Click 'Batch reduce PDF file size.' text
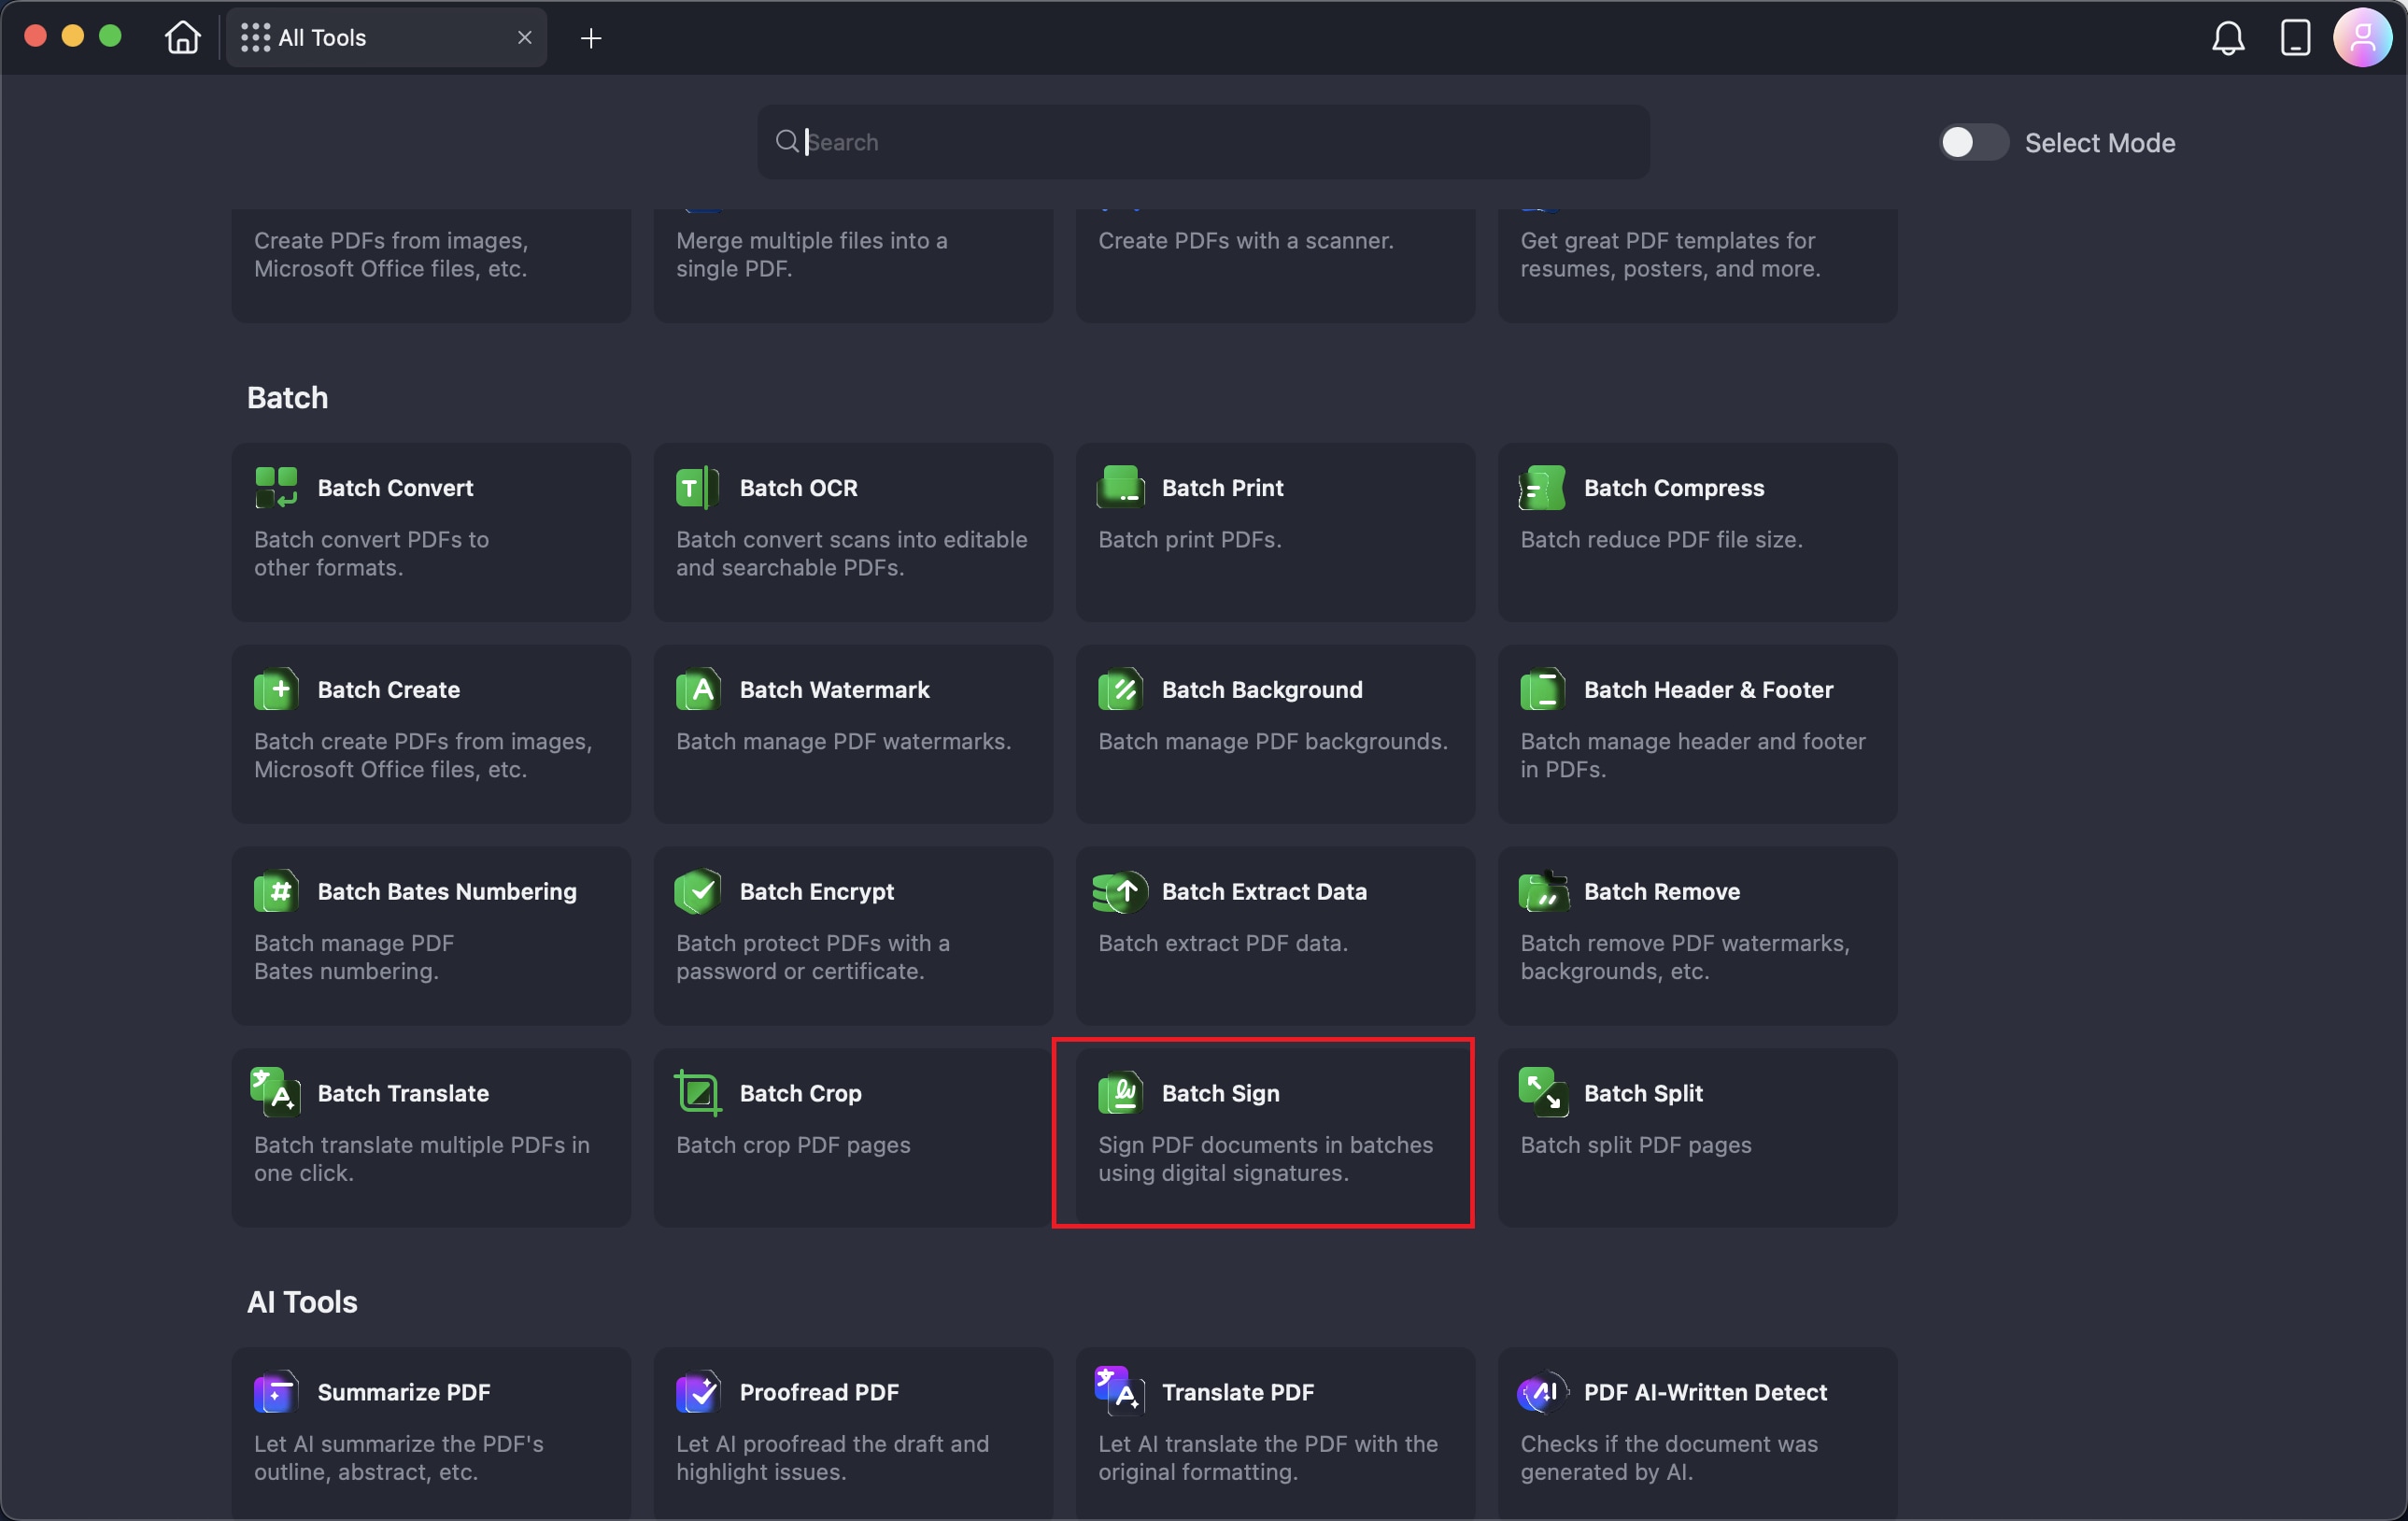This screenshot has height=1521, width=2408. click(x=1662, y=539)
